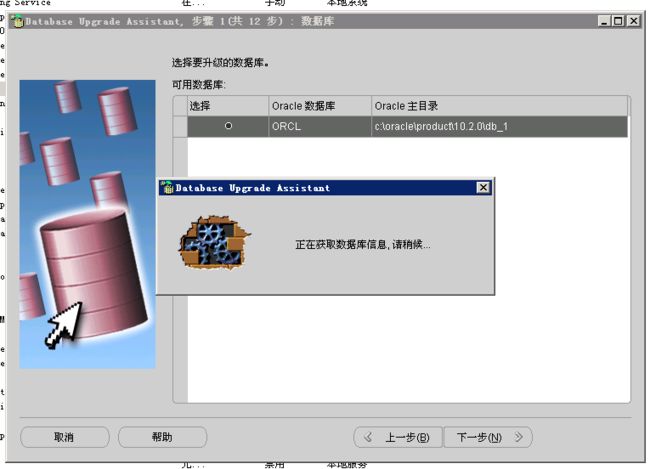650x469 pixels.
Task: Maximize the Database Upgrade Assistant window
Action: [x=618, y=21]
